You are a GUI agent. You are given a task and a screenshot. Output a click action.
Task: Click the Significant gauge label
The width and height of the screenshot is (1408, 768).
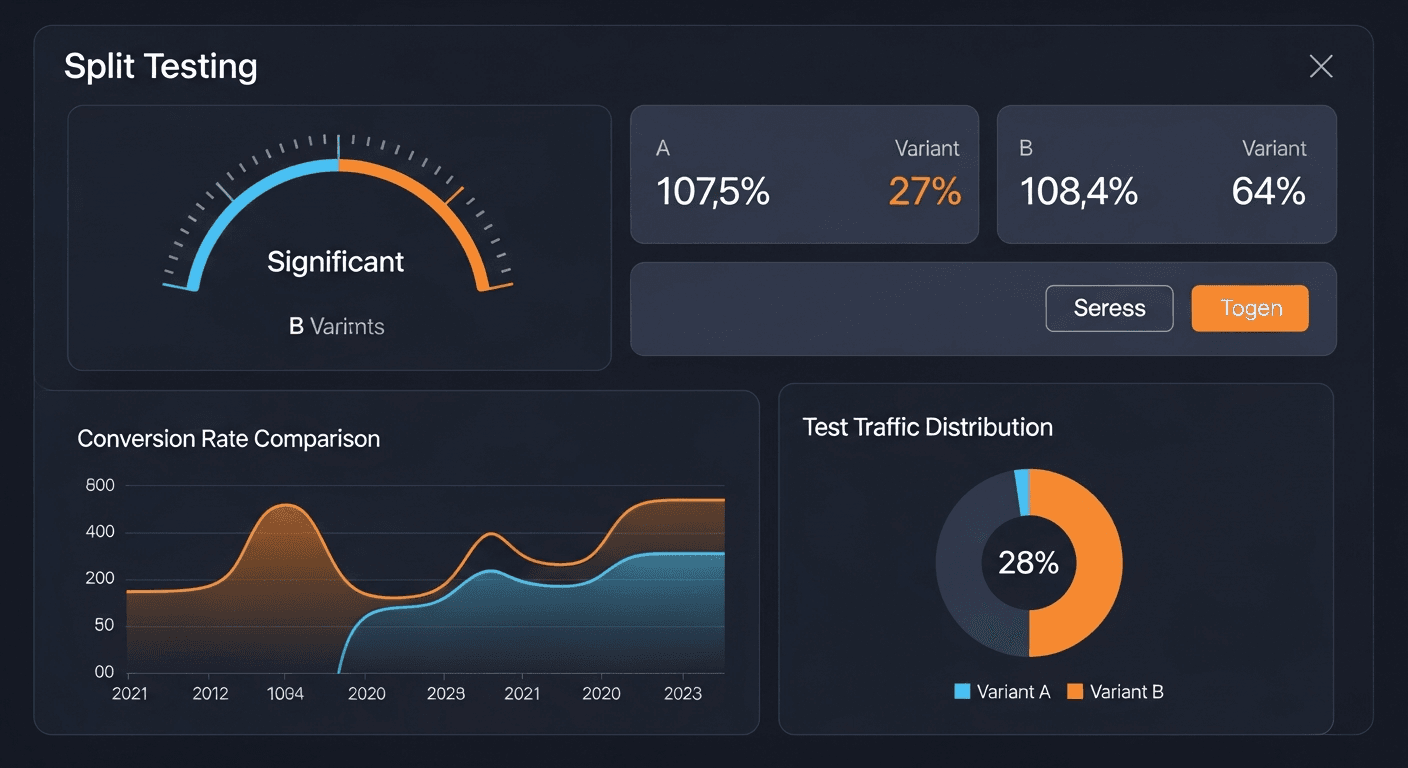click(336, 262)
